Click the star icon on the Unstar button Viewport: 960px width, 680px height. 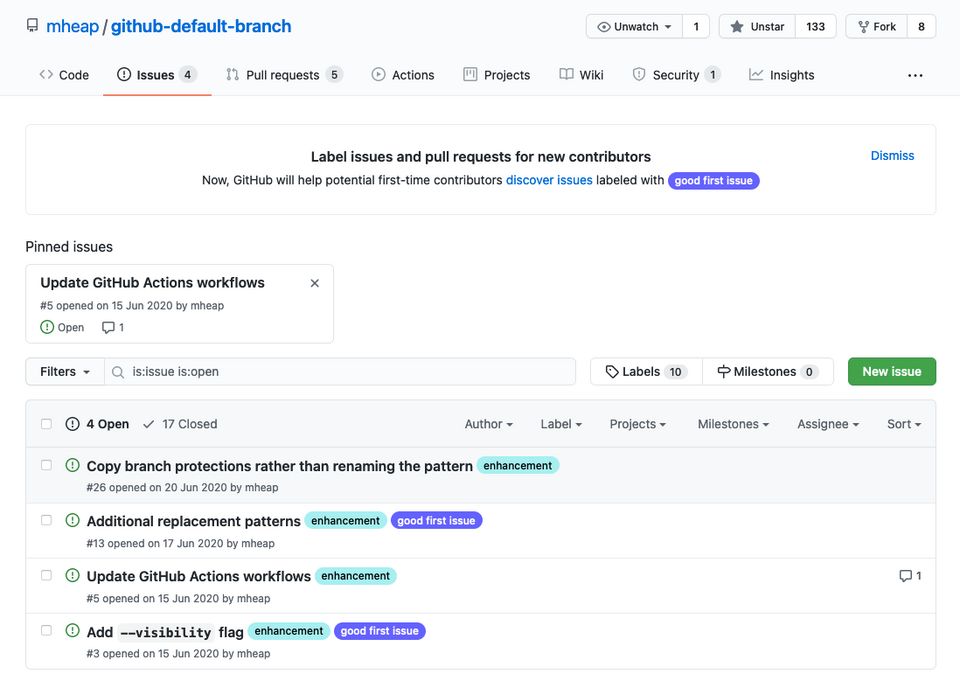coord(737,27)
